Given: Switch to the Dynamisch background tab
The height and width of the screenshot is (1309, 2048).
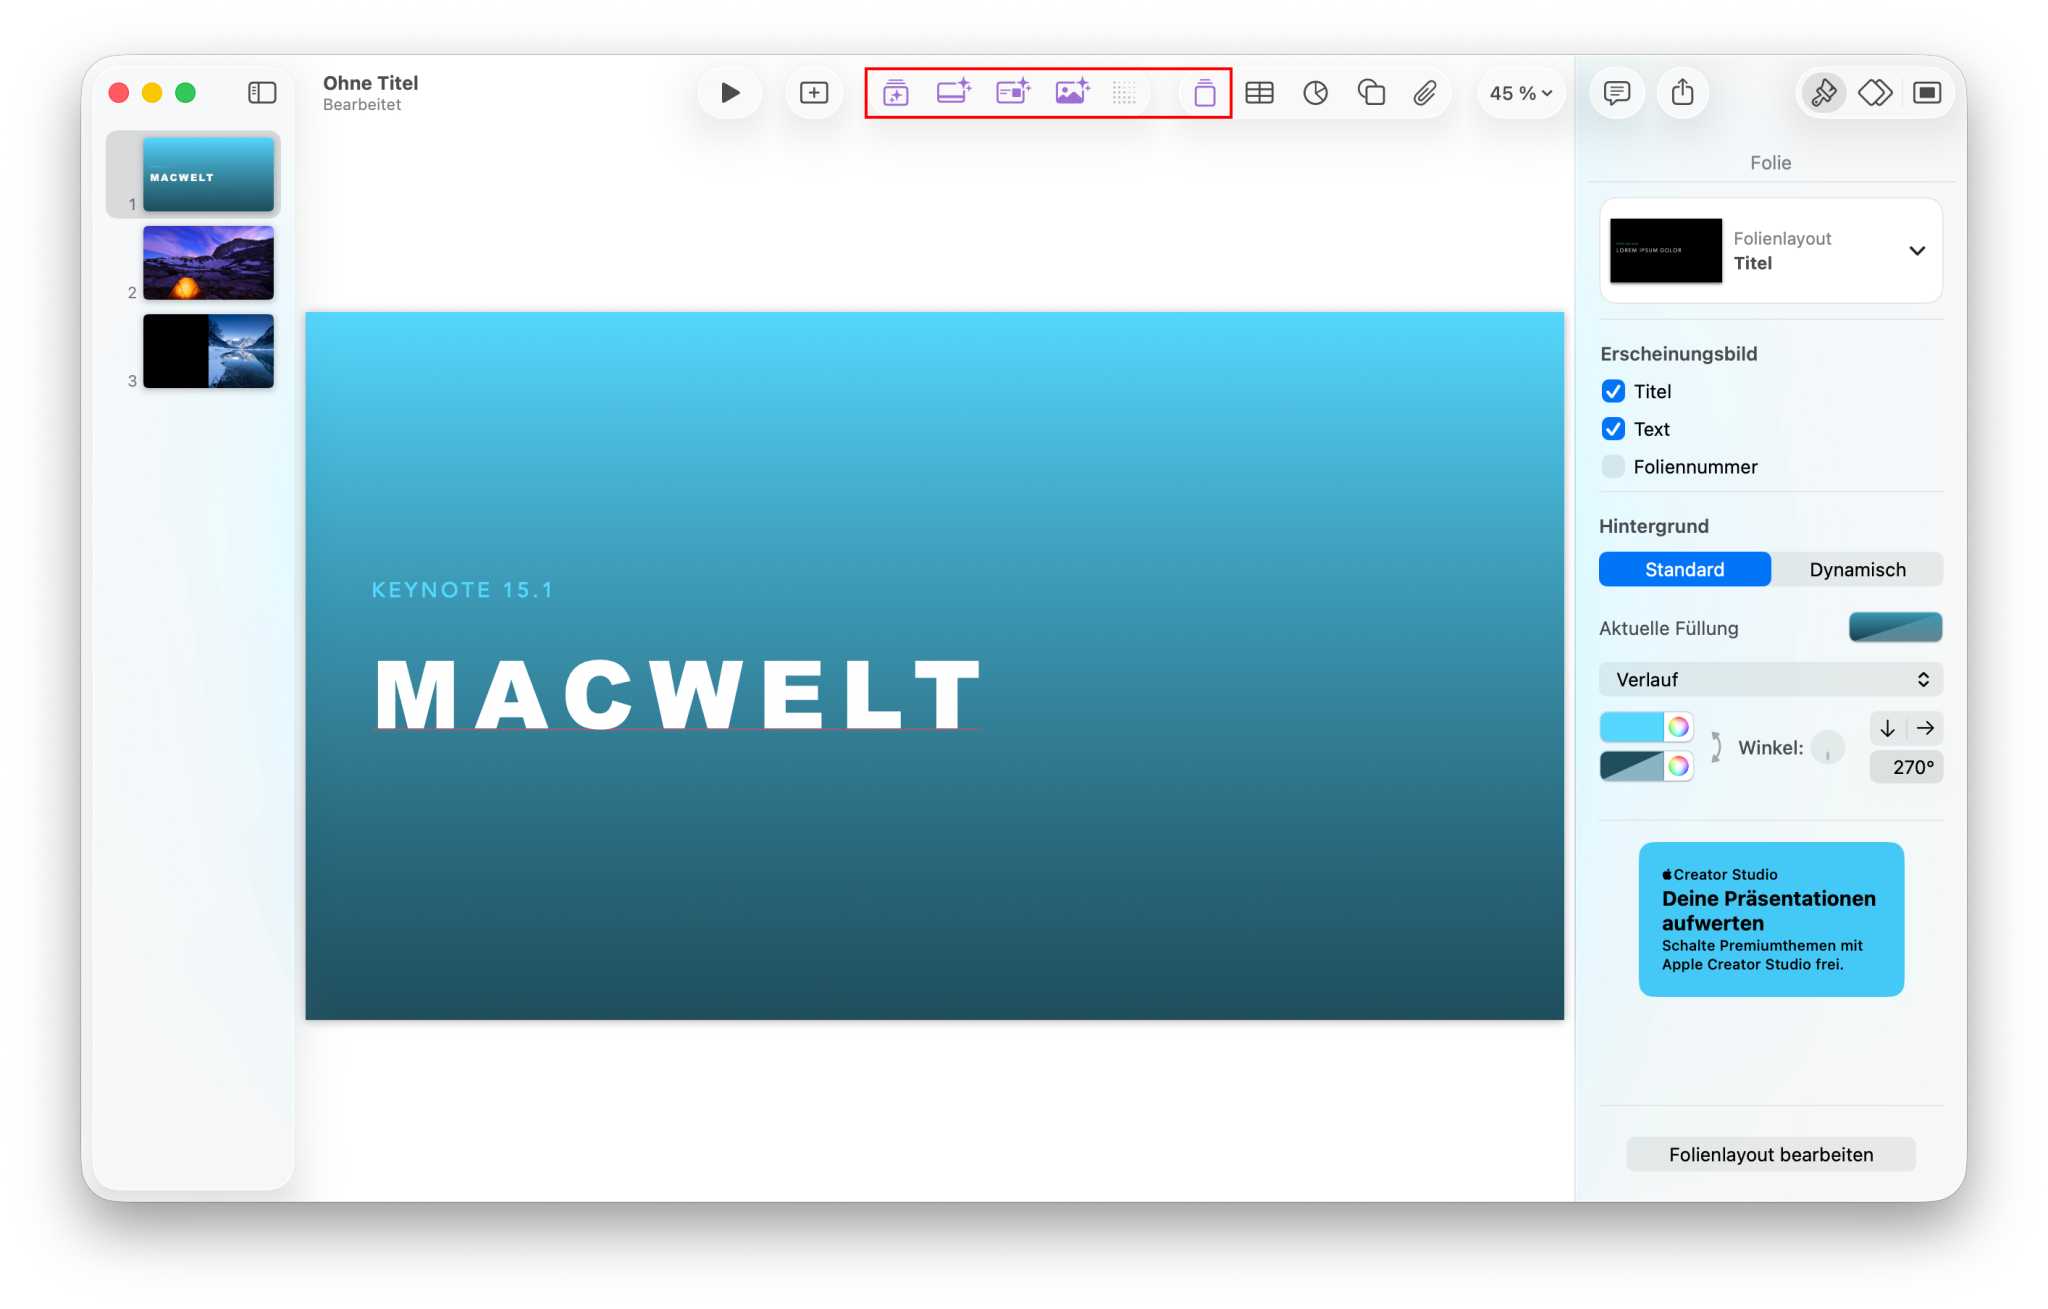Looking at the screenshot, I should pyautogui.click(x=1857, y=570).
